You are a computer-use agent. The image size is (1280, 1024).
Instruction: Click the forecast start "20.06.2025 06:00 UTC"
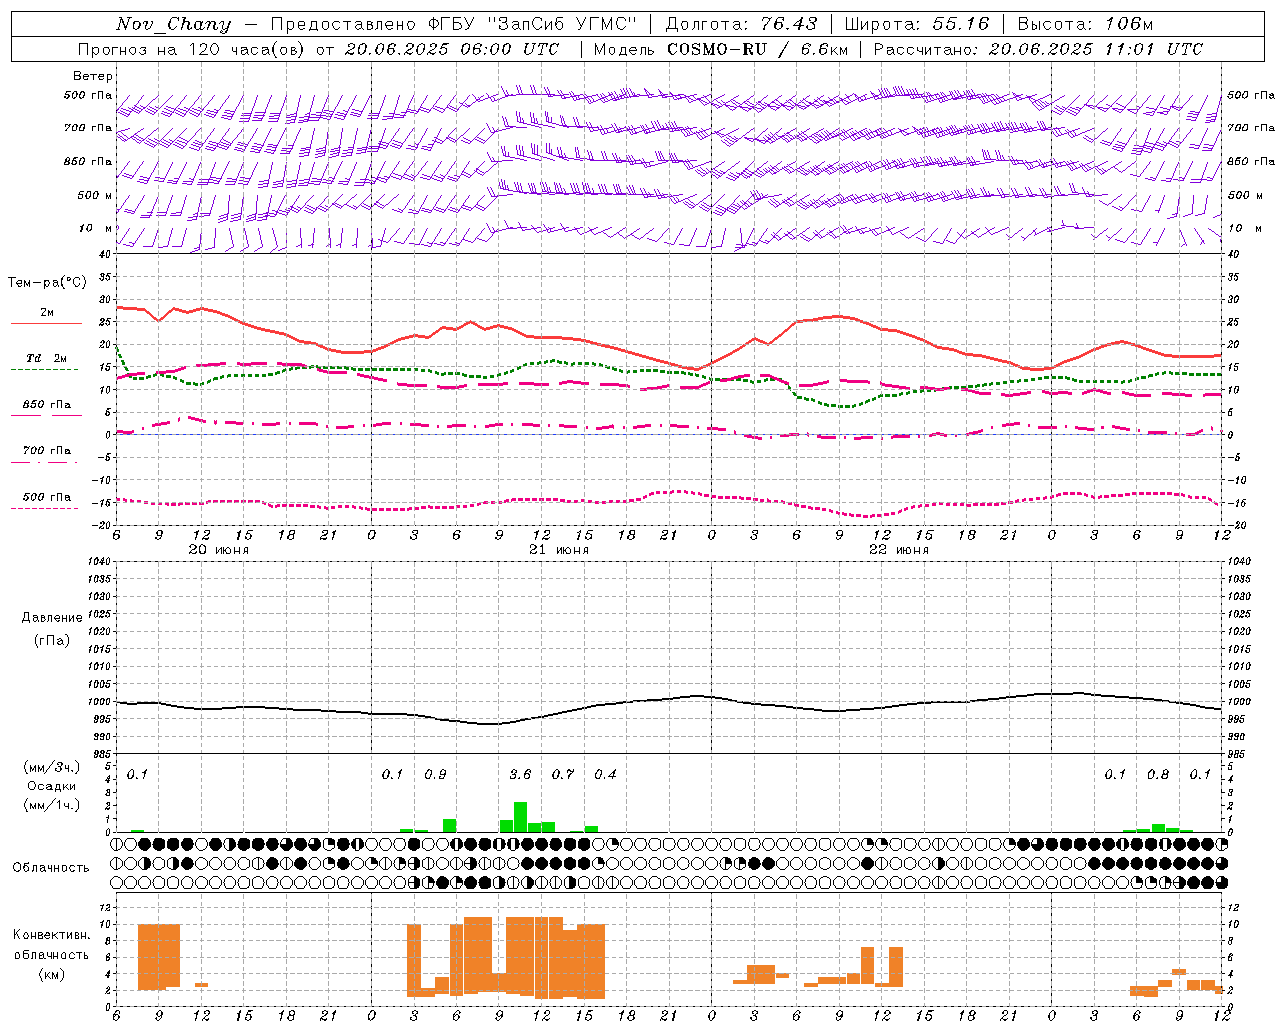tap(451, 49)
